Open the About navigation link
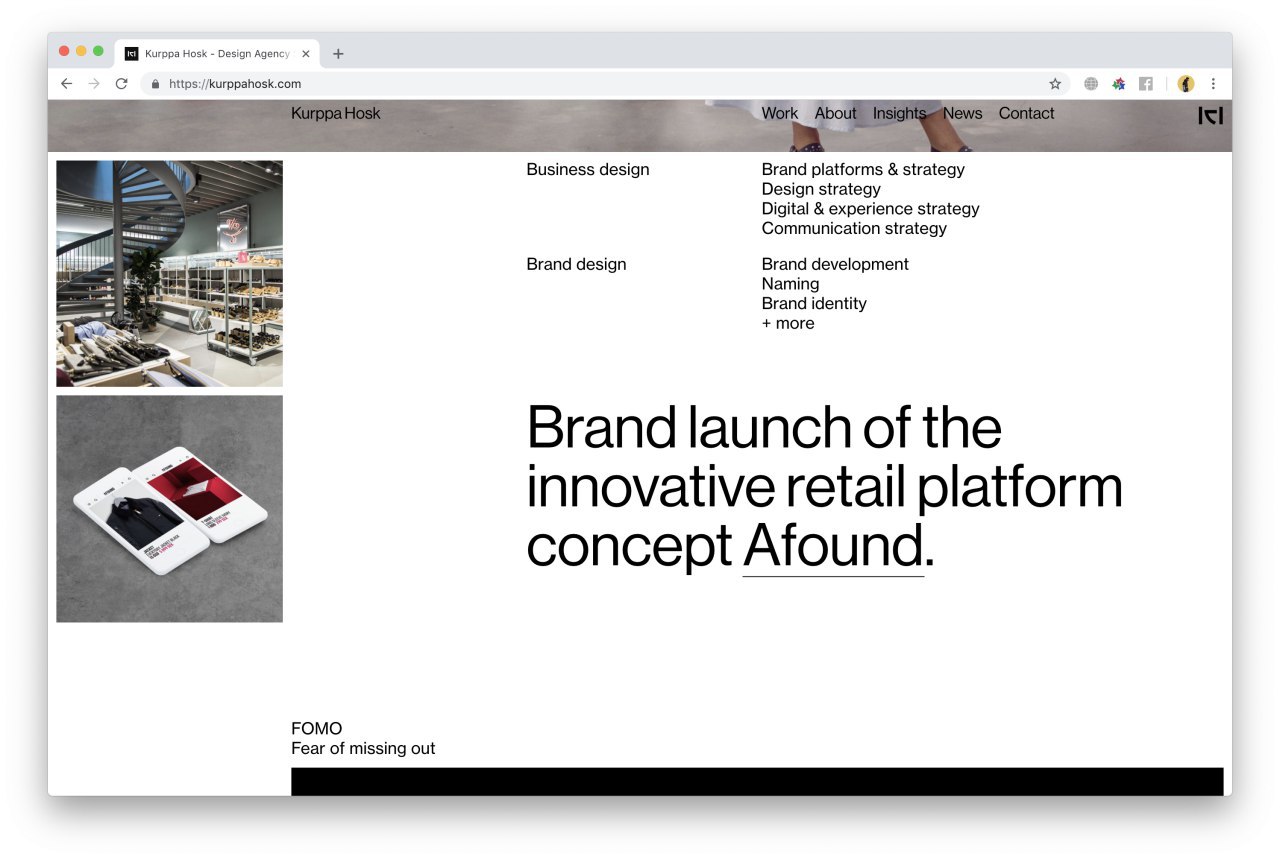This screenshot has width=1280, height=859. pyautogui.click(x=836, y=113)
